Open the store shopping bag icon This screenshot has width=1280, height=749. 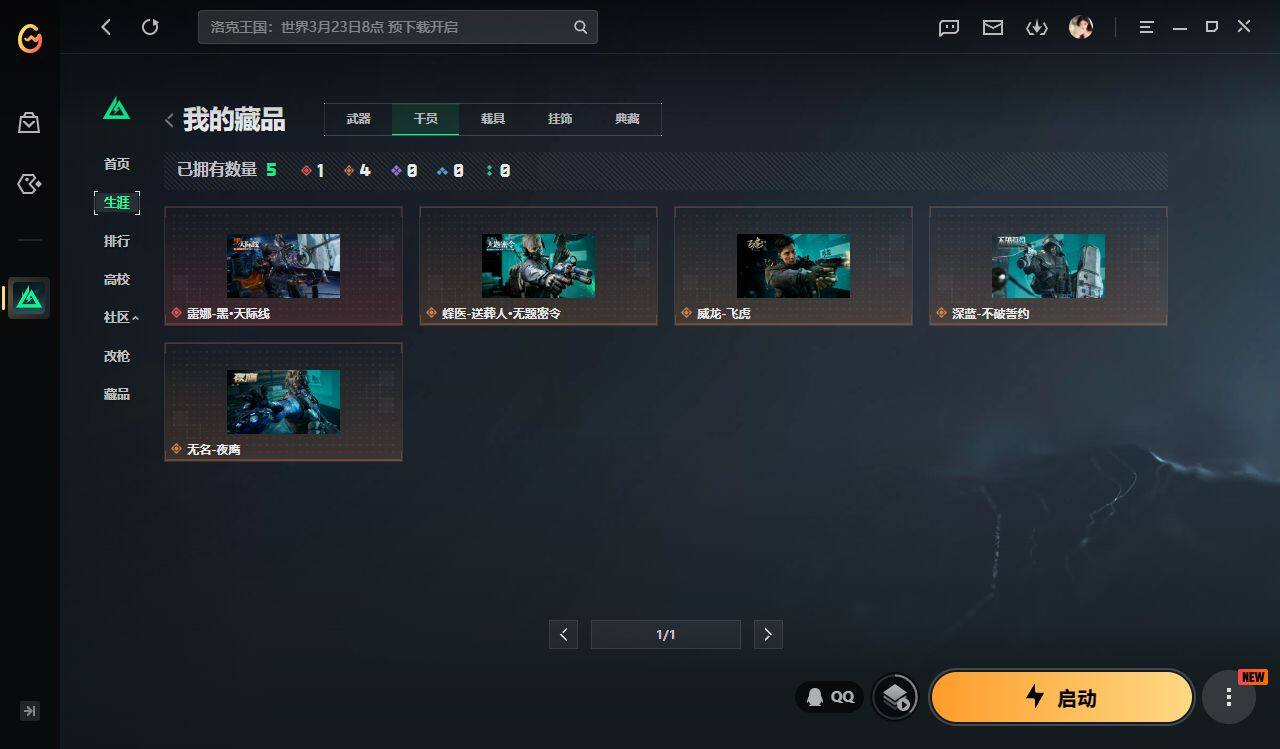click(29, 123)
